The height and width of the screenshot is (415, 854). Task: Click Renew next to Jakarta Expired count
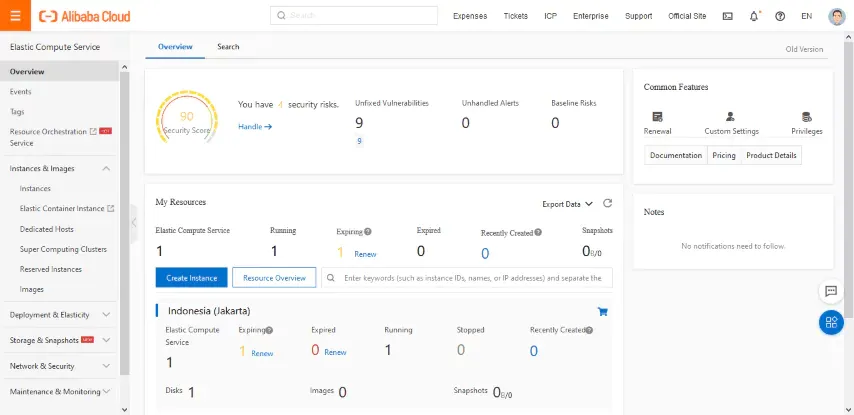pos(336,352)
